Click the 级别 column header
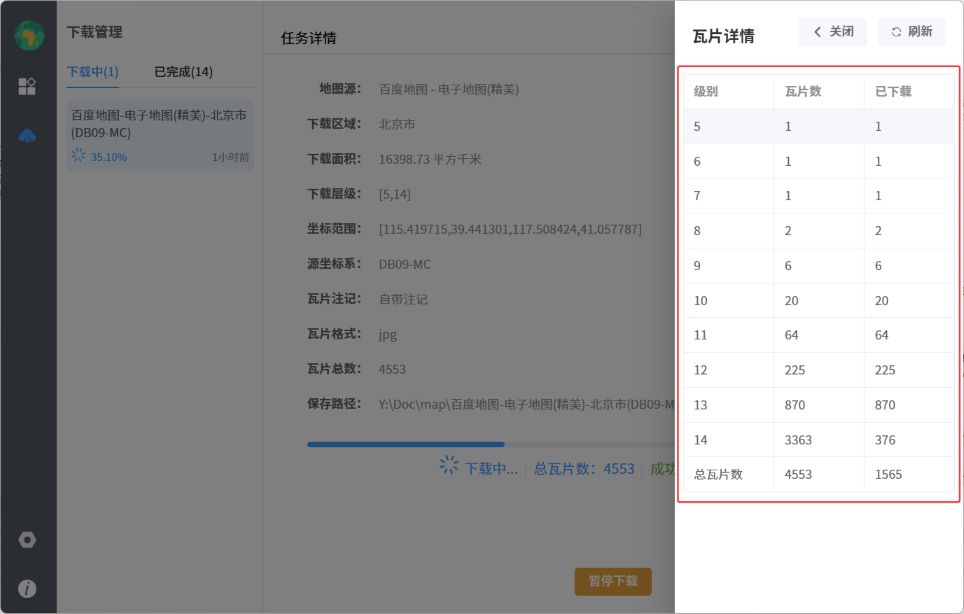Screen dimensions: 964x614 point(706,92)
